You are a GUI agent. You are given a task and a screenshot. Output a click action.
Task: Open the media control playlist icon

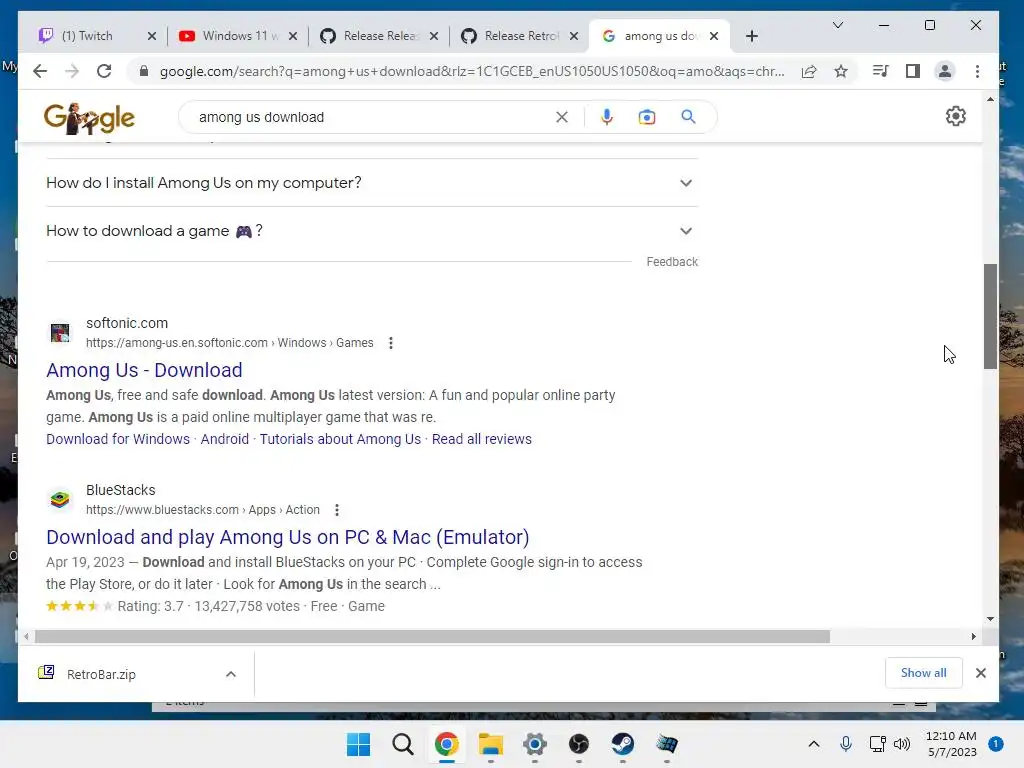(x=880, y=71)
